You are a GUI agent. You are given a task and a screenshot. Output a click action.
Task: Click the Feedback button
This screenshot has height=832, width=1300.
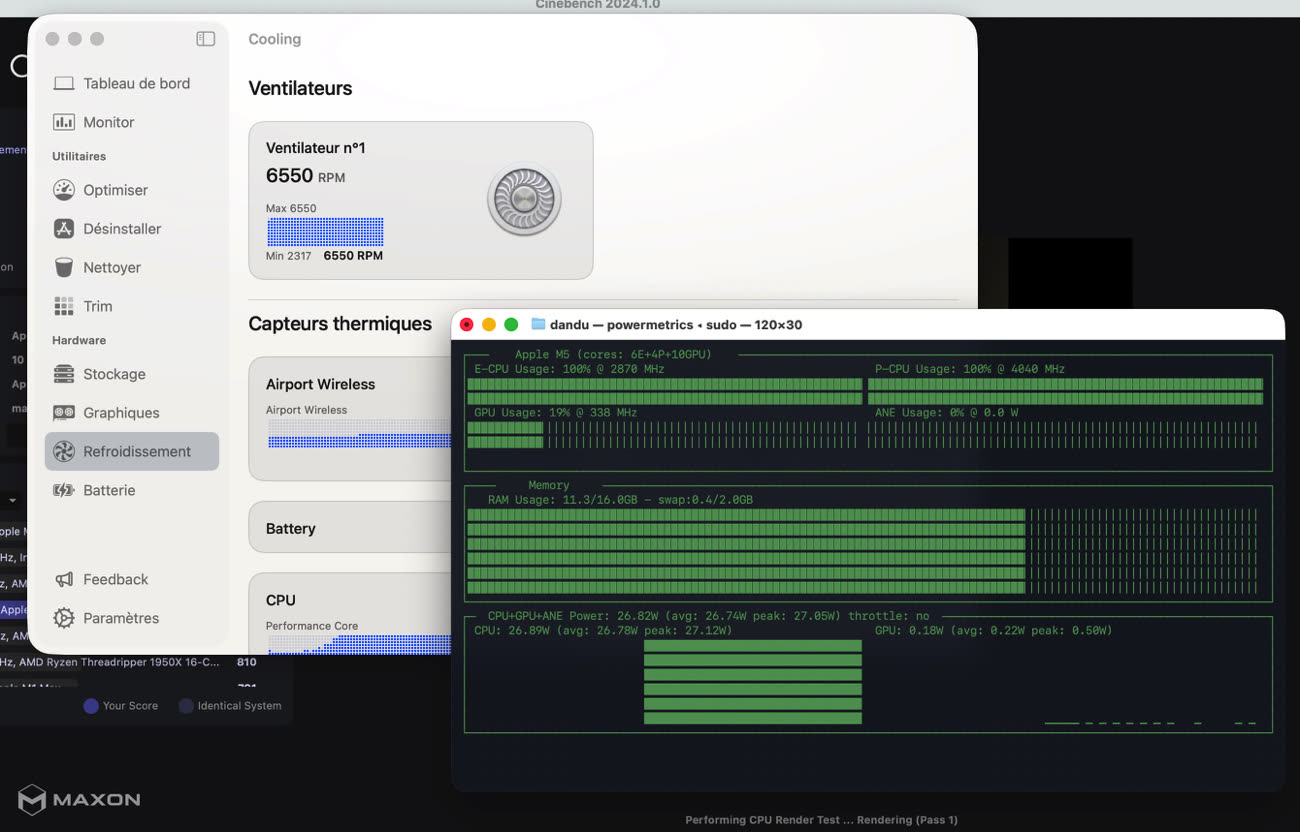pos(113,579)
